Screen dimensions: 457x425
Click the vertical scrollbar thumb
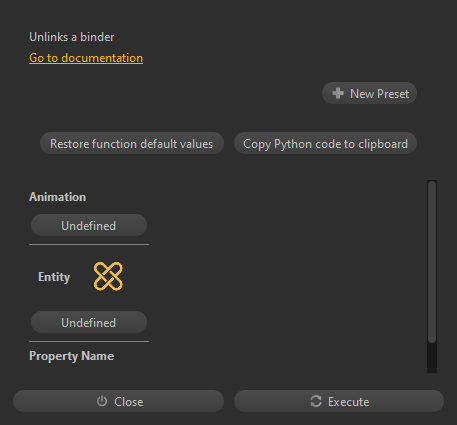pos(432,262)
